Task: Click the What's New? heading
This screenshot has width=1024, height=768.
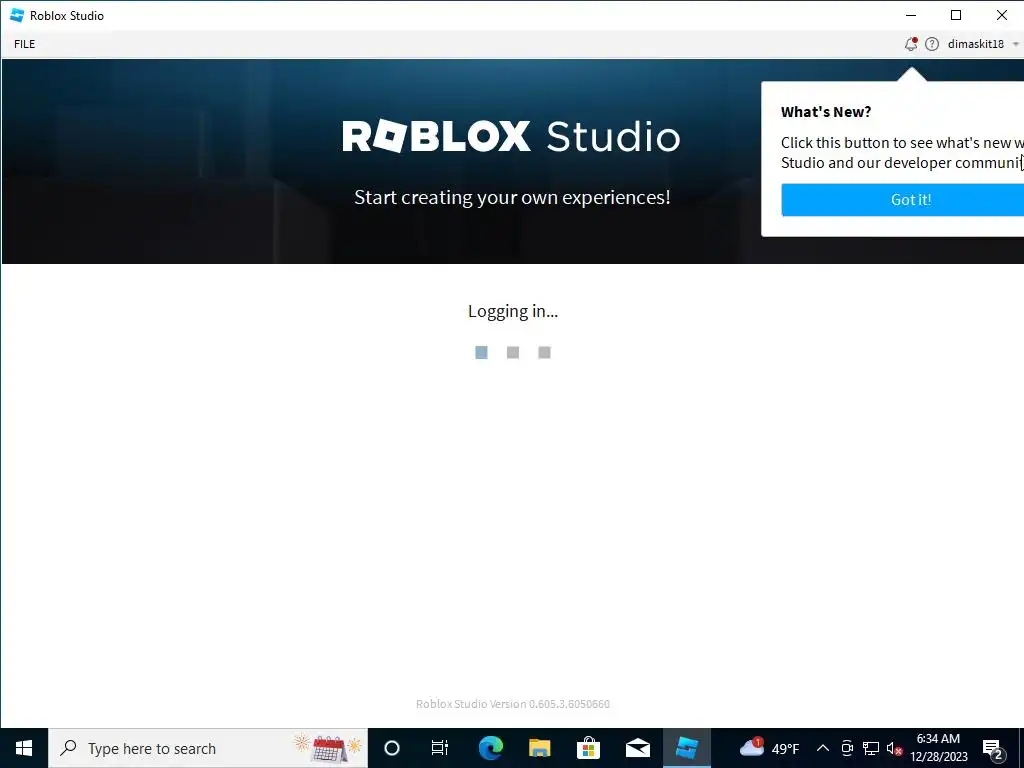Action: [x=826, y=112]
